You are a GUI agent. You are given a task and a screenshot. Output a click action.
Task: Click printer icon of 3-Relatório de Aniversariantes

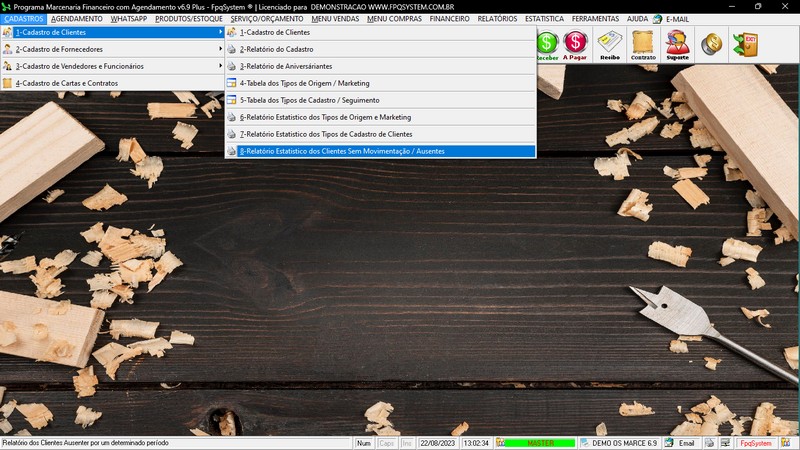click(x=232, y=66)
